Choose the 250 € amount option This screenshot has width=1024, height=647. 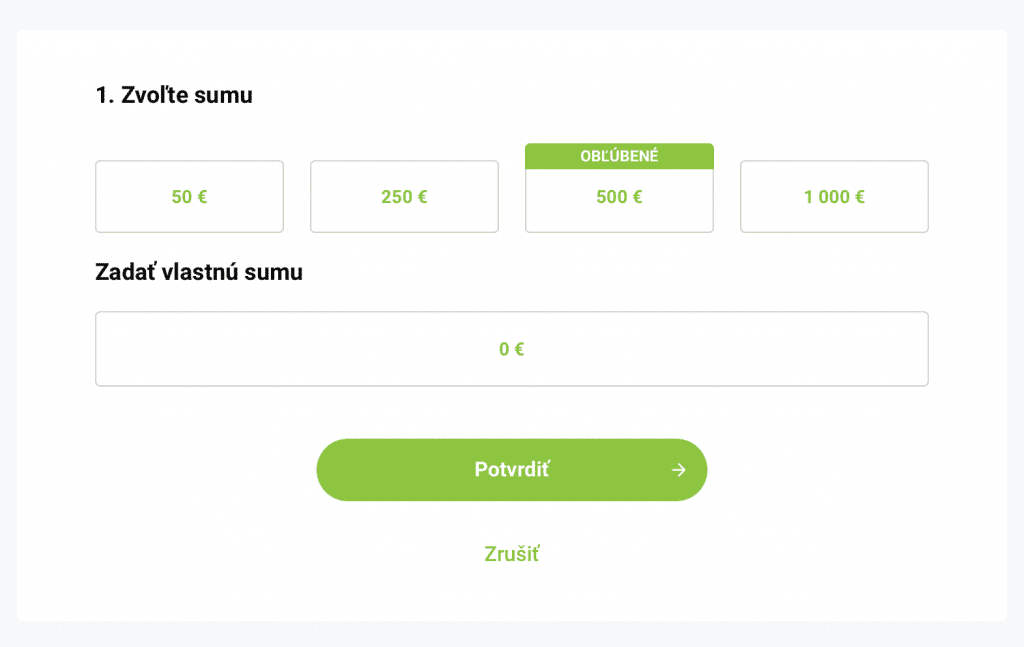tap(404, 197)
